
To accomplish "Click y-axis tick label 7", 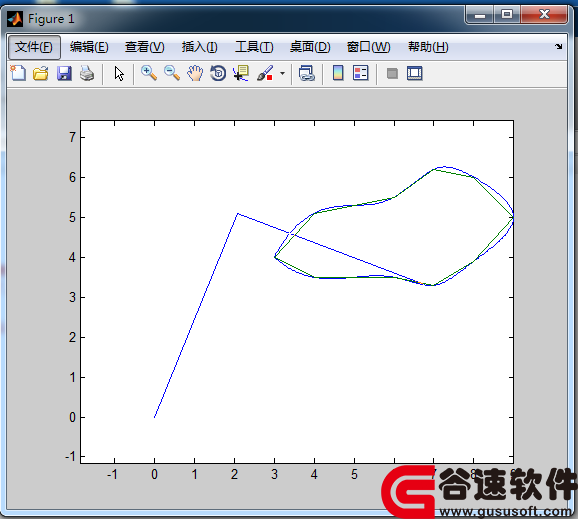I will tap(72, 137).
